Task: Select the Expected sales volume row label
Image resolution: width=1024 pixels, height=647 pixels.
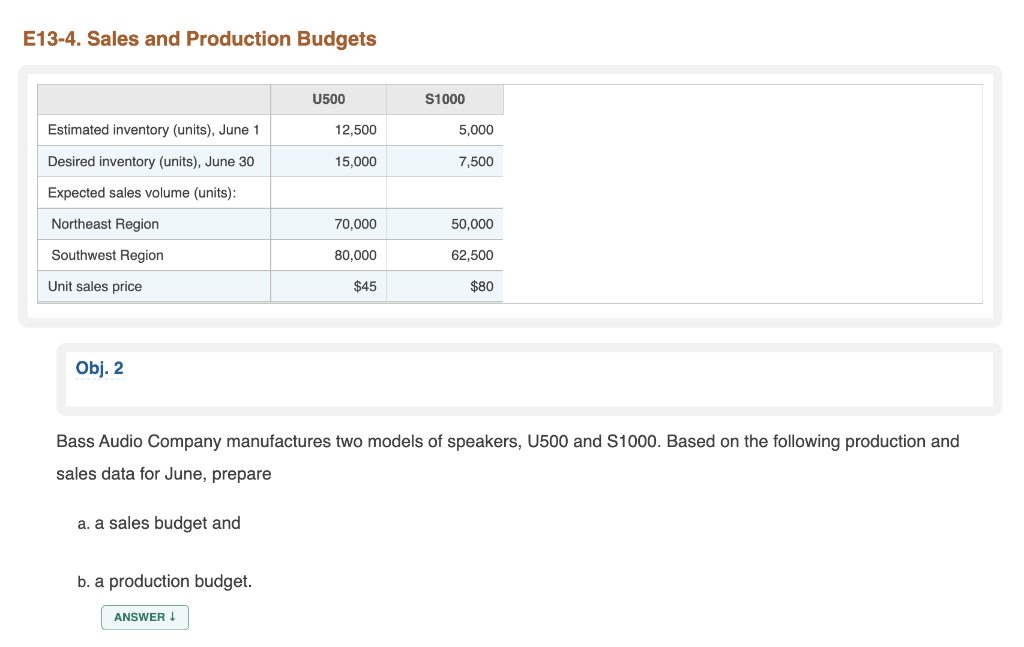Action: click(x=142, y=192)
